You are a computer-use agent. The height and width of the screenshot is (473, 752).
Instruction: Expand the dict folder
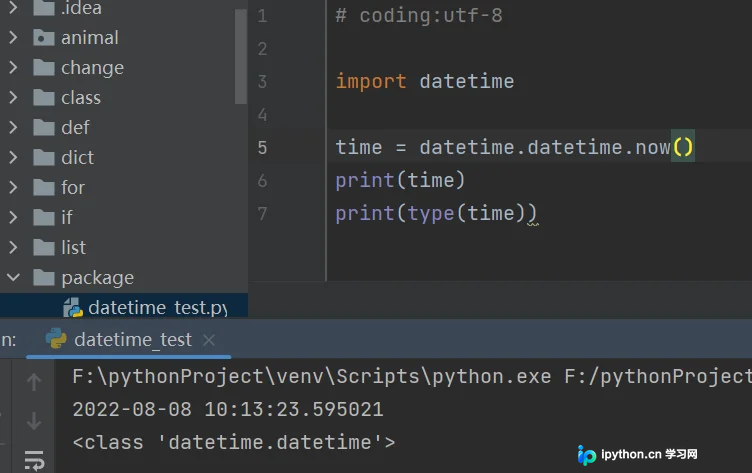click(x=13, y=157)
